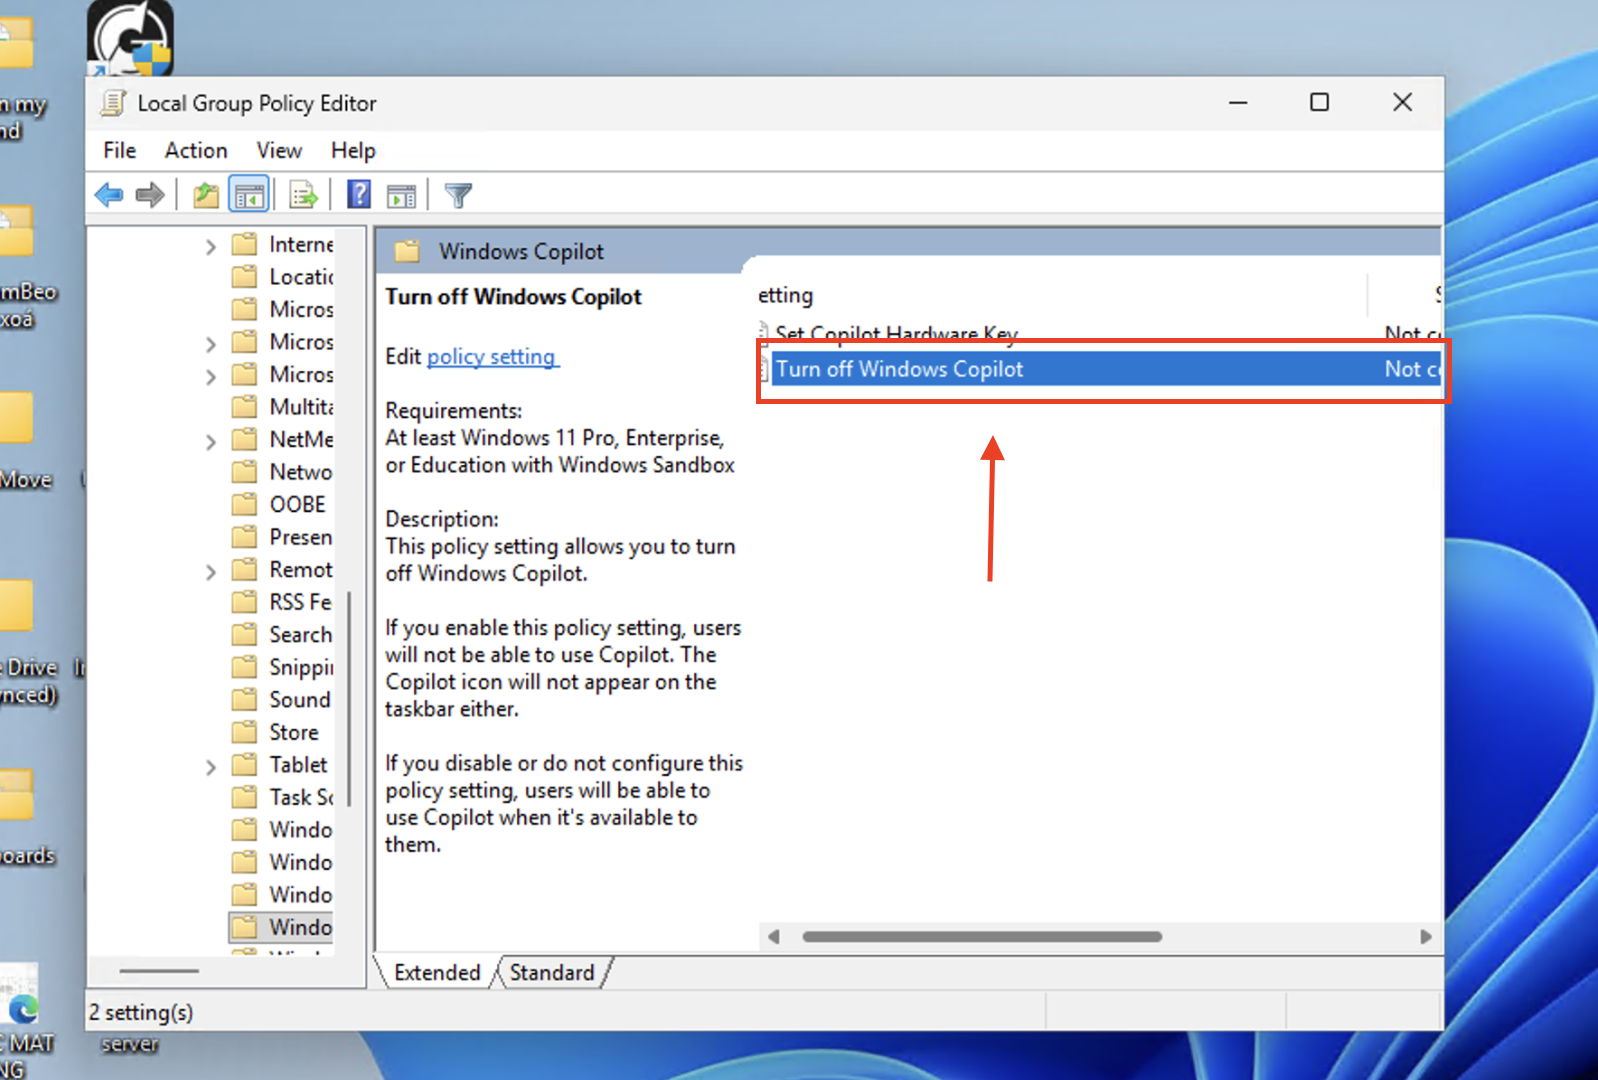The image size is (1598, 1080).
Task: Click the Forward arrow toolbar icon
Action: [x=150, y=195]
